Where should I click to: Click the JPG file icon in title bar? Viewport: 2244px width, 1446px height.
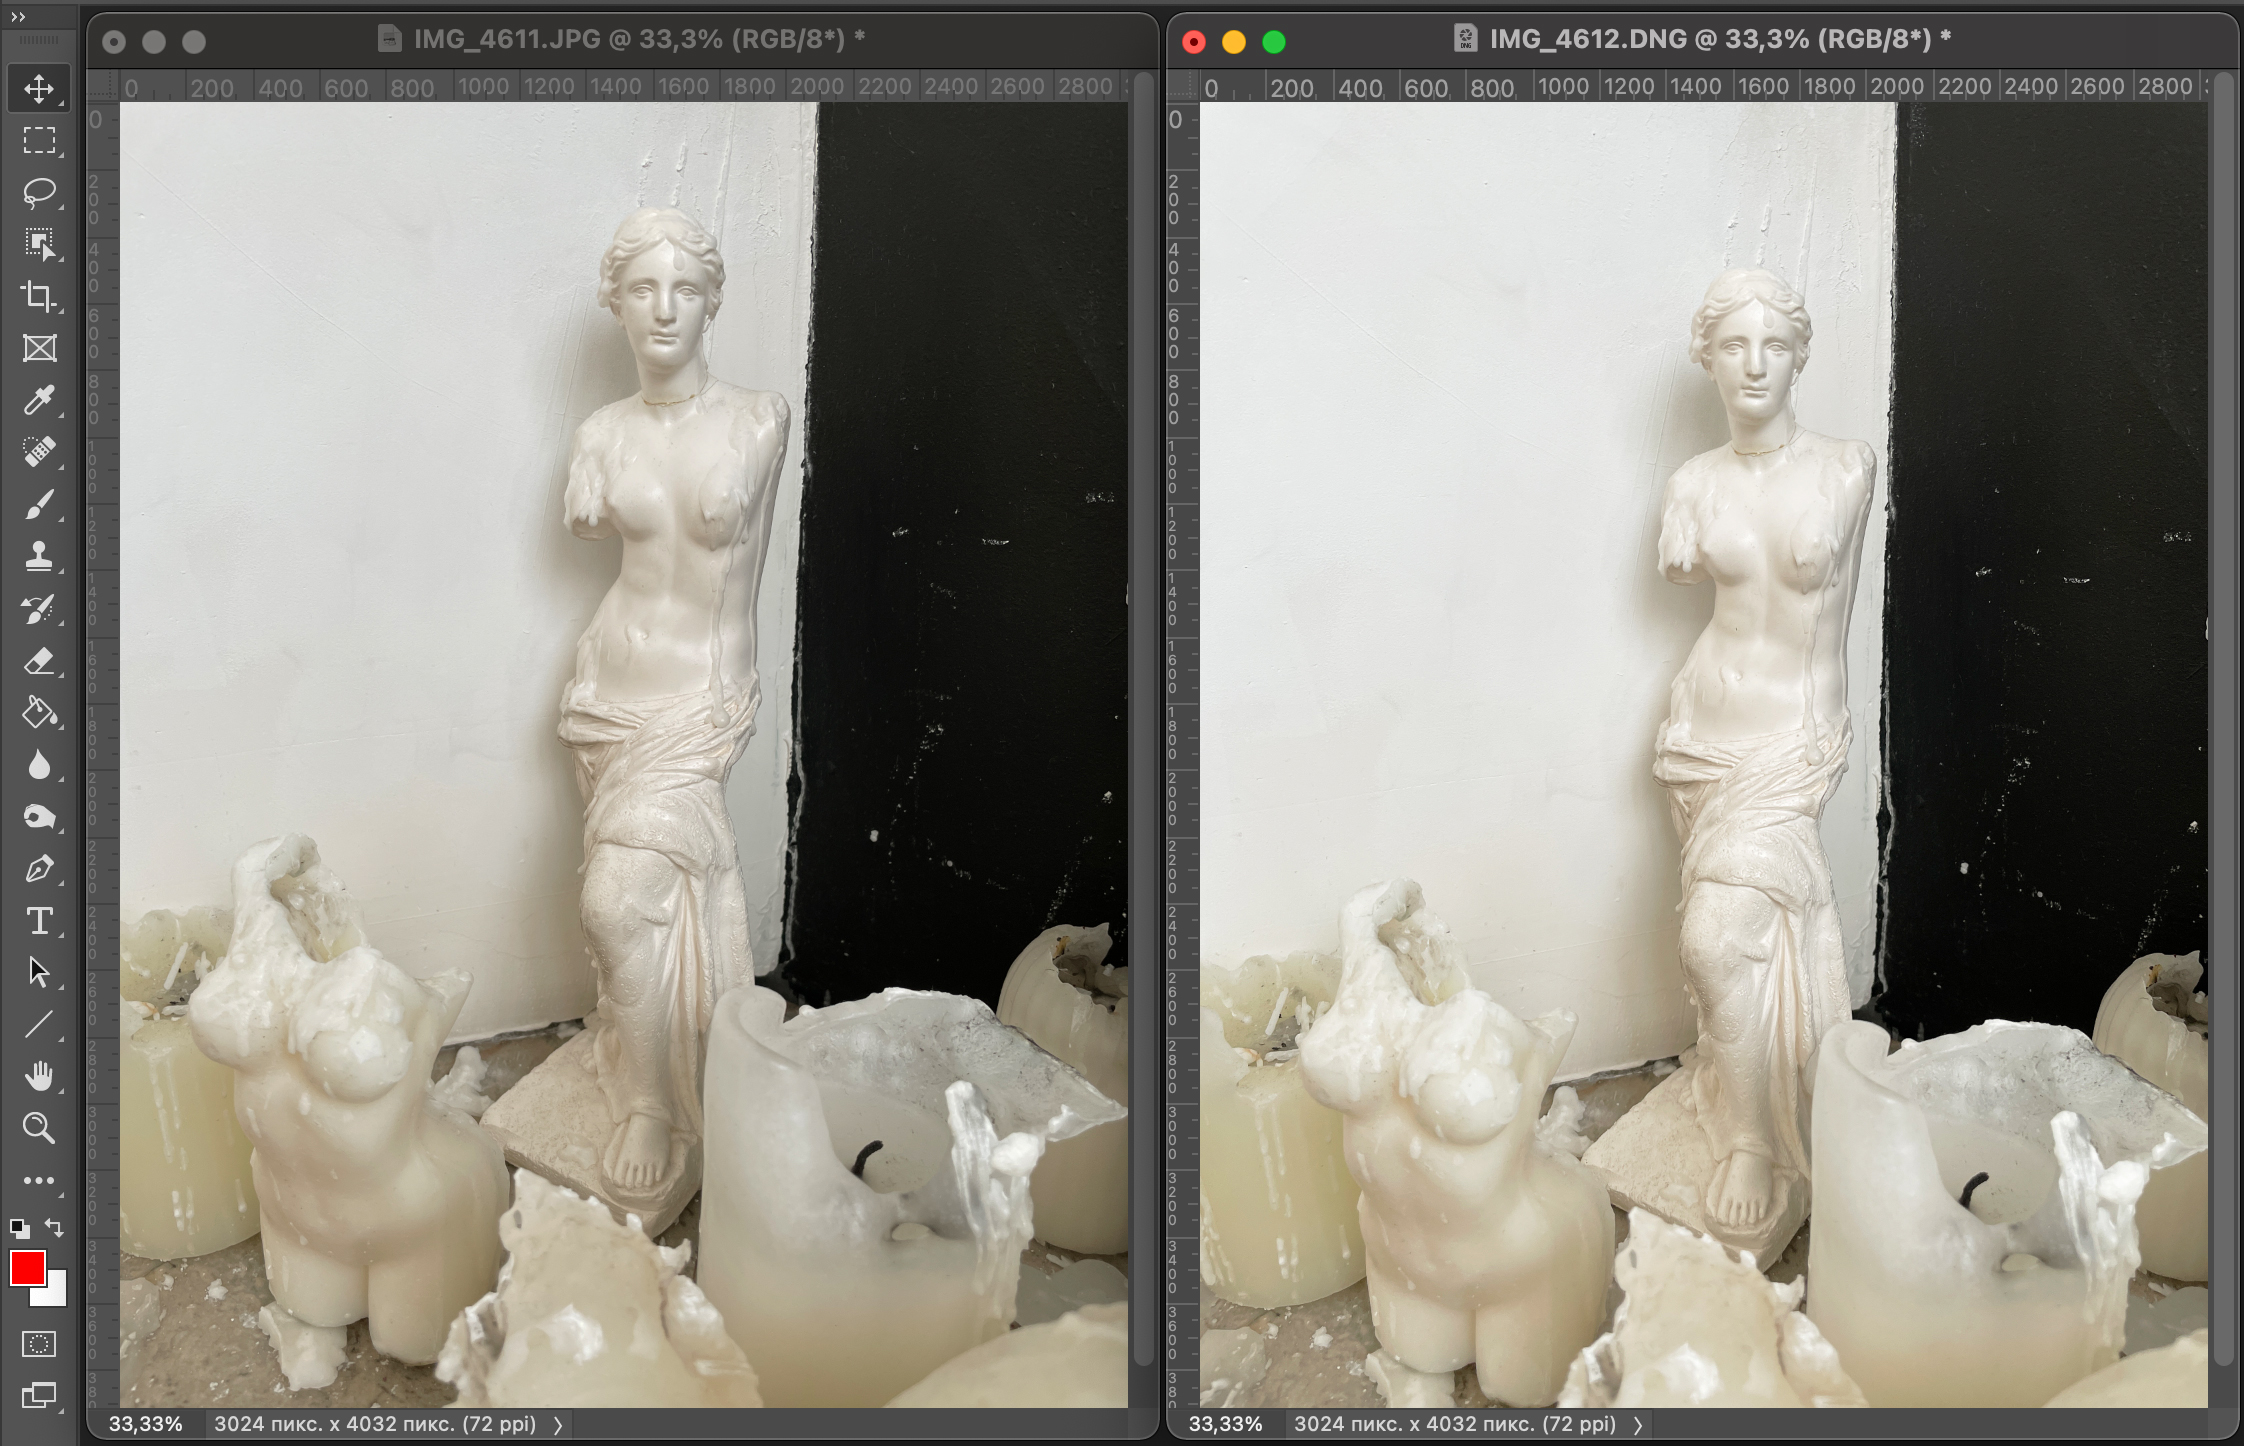coord(389,39)
